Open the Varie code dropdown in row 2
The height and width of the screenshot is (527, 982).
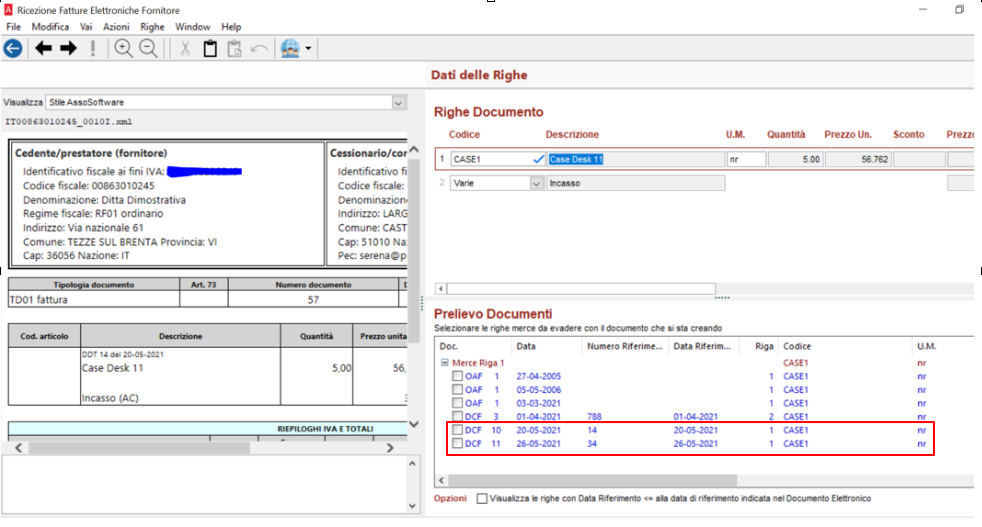(536, 183)
